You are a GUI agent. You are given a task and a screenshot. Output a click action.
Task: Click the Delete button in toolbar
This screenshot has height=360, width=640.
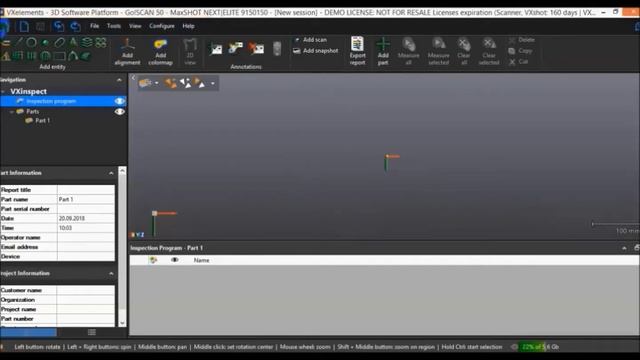coord(522,40)
